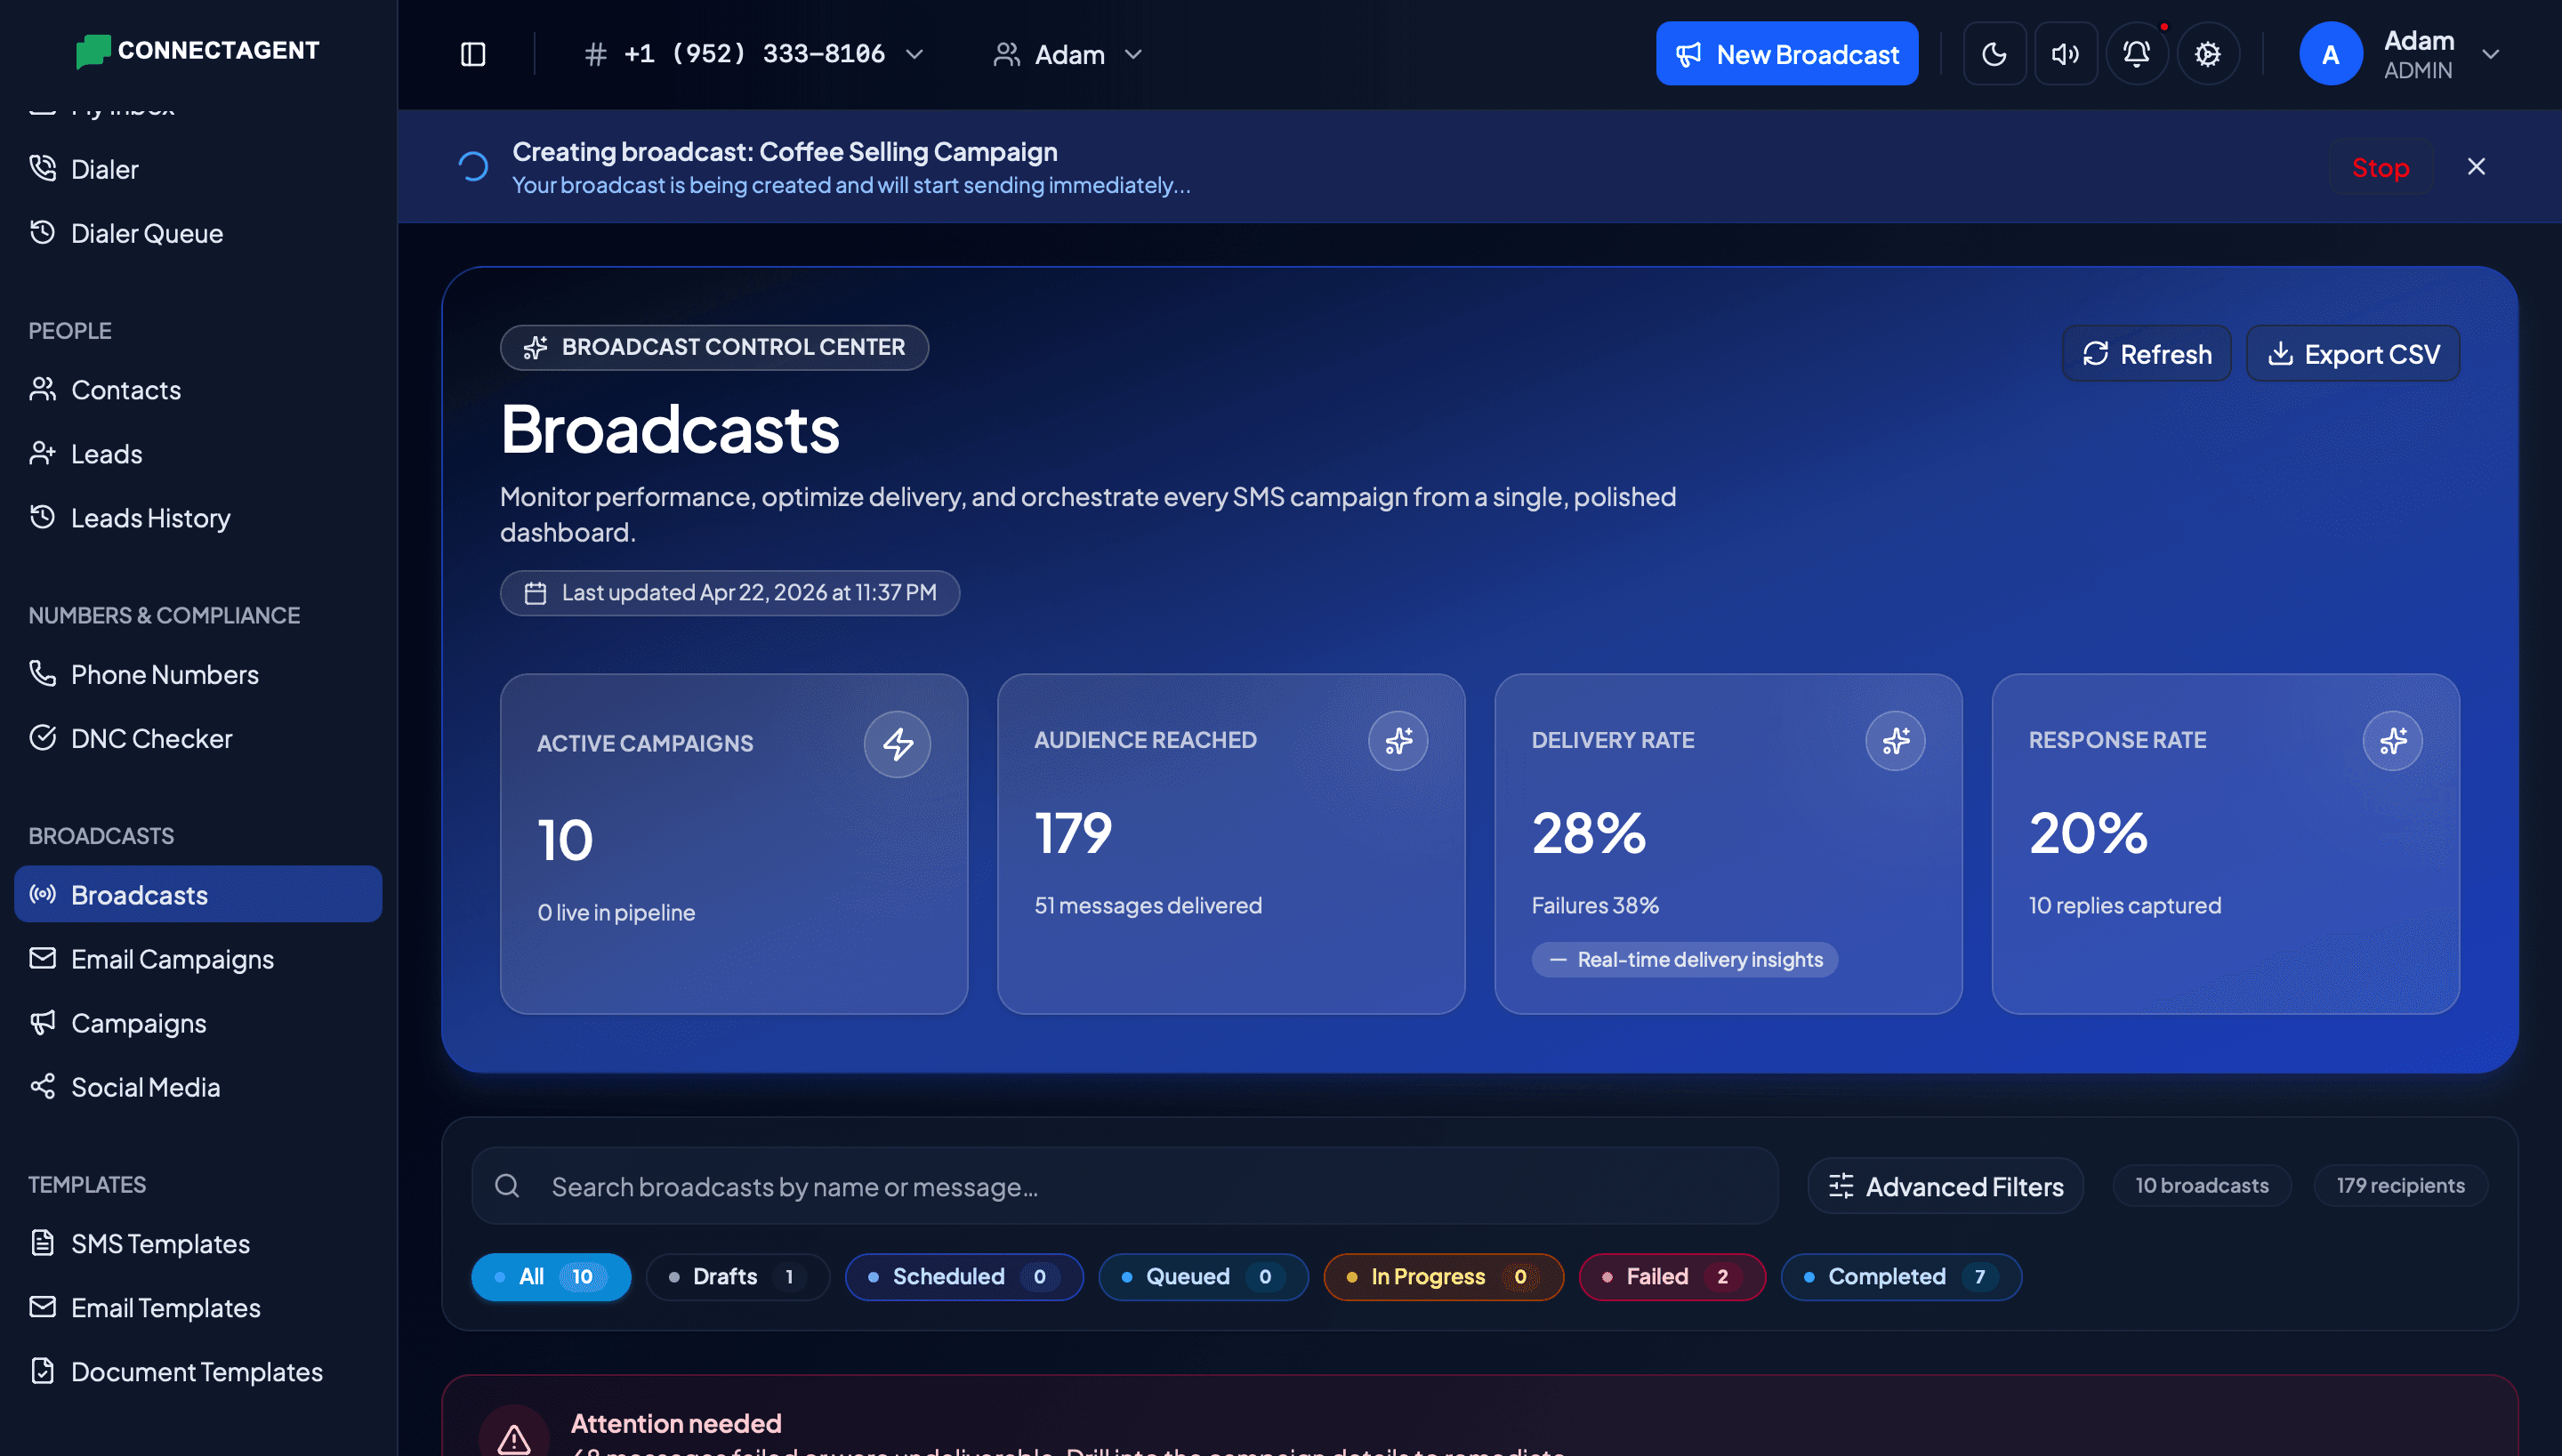Filter by Drafts status
2562x1456 pixels.
pyautogui.click(x=738, y=1277)
